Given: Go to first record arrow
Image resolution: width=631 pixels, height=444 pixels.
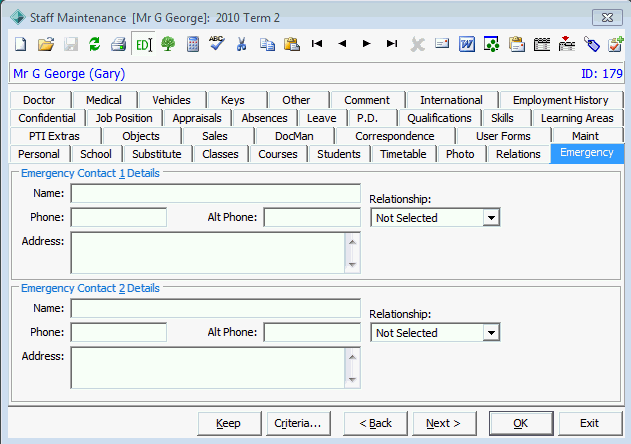Looking at the screenshot, I should pos(317,43).
